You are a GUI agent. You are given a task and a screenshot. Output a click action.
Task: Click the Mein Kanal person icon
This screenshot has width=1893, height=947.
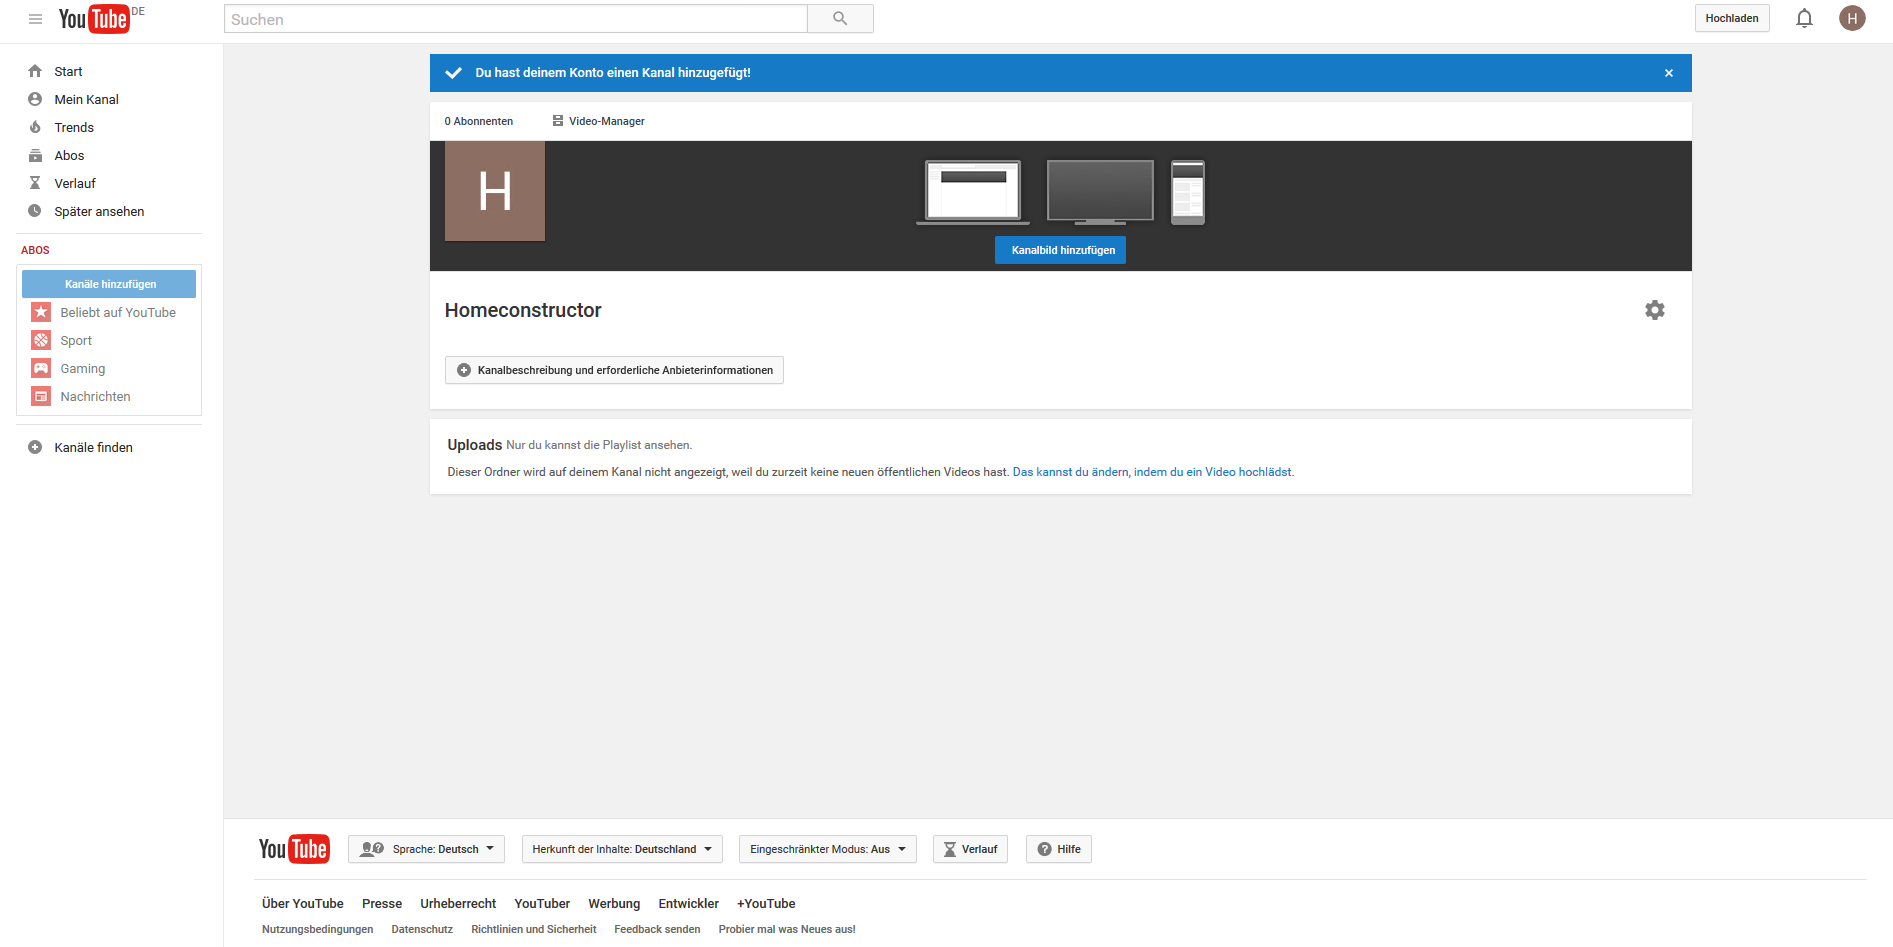pyautogui.click(x=35, y=99)
